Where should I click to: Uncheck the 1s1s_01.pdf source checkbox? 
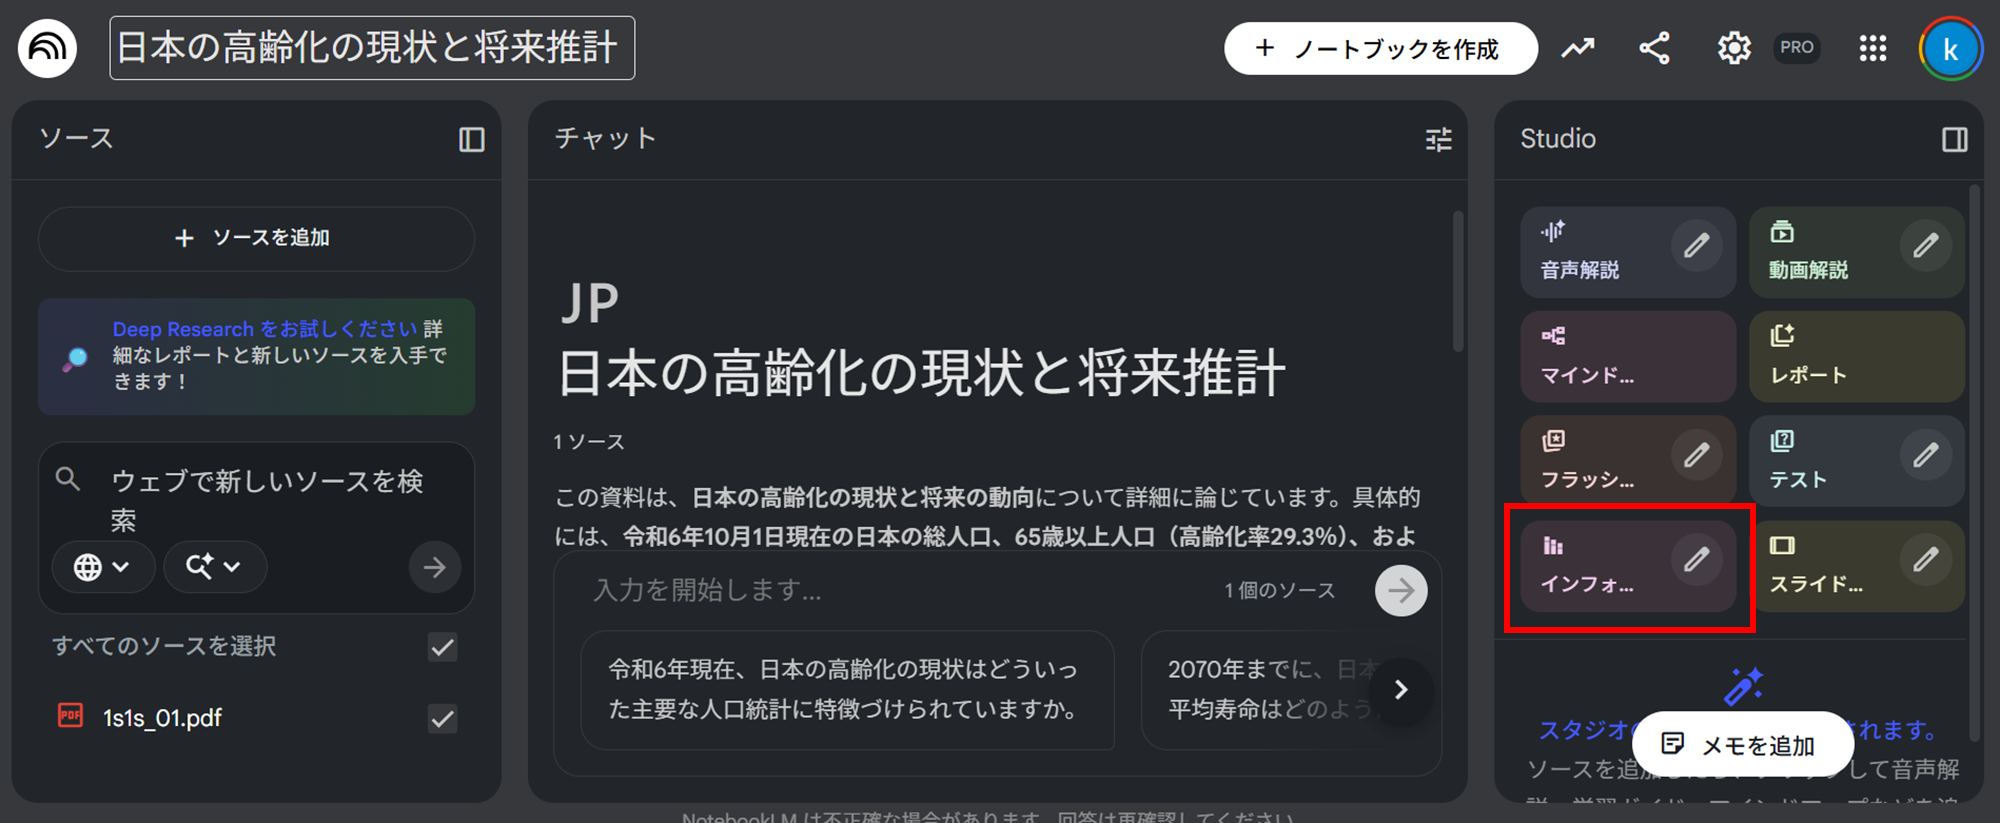click(442, 718)
